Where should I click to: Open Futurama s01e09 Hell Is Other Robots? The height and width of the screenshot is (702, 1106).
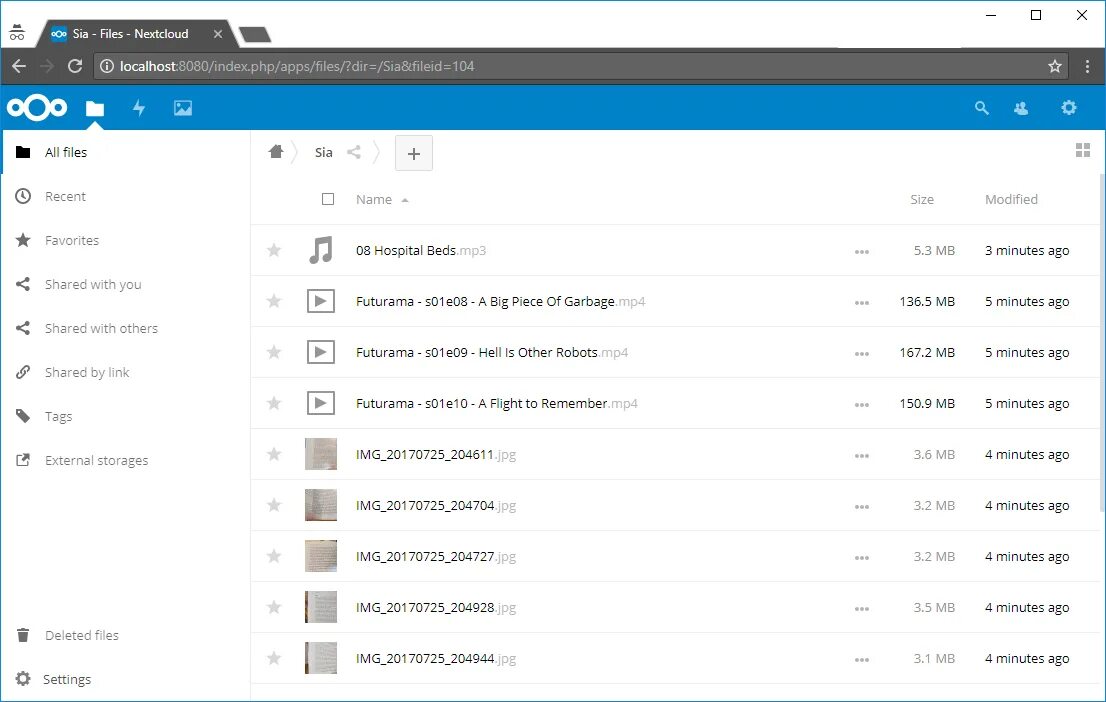click(x=492, y=352)
